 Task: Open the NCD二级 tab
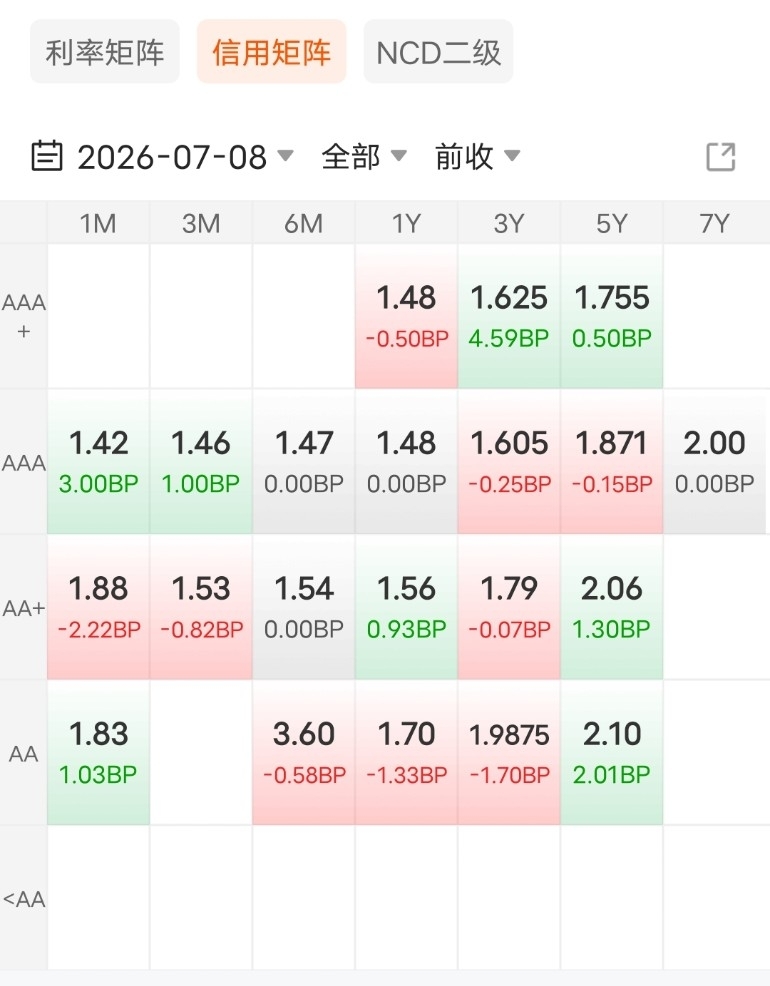438,52
